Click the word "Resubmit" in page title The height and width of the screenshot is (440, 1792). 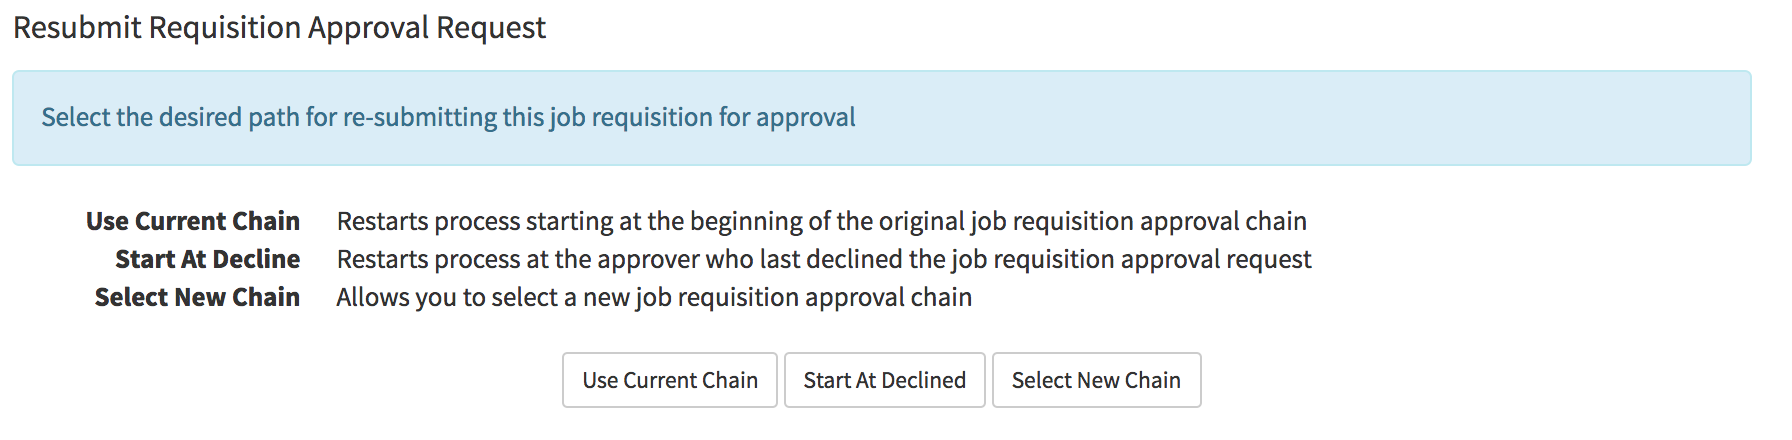coord(78,28)
